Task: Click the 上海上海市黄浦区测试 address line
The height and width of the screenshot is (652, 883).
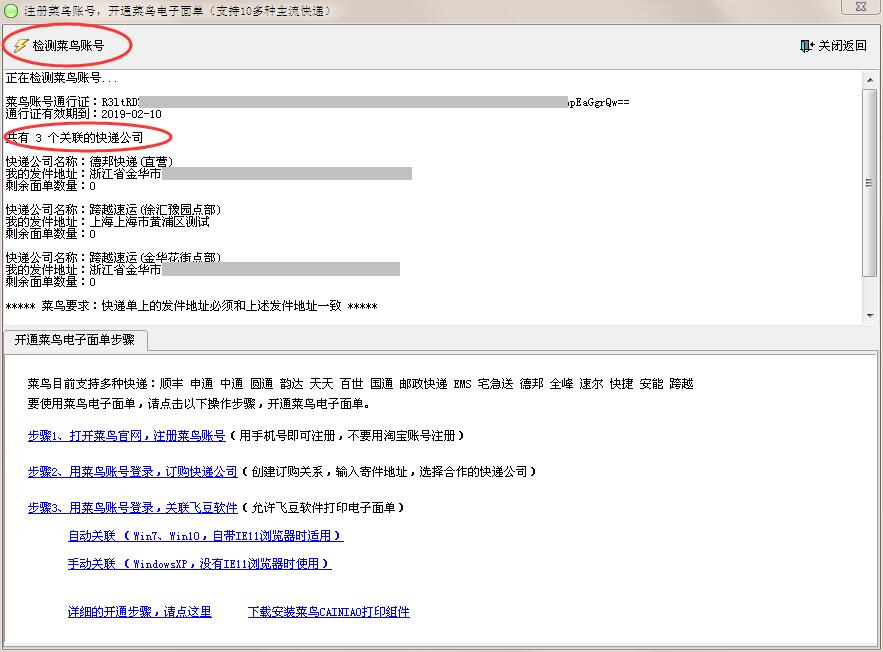Action: 108,222
